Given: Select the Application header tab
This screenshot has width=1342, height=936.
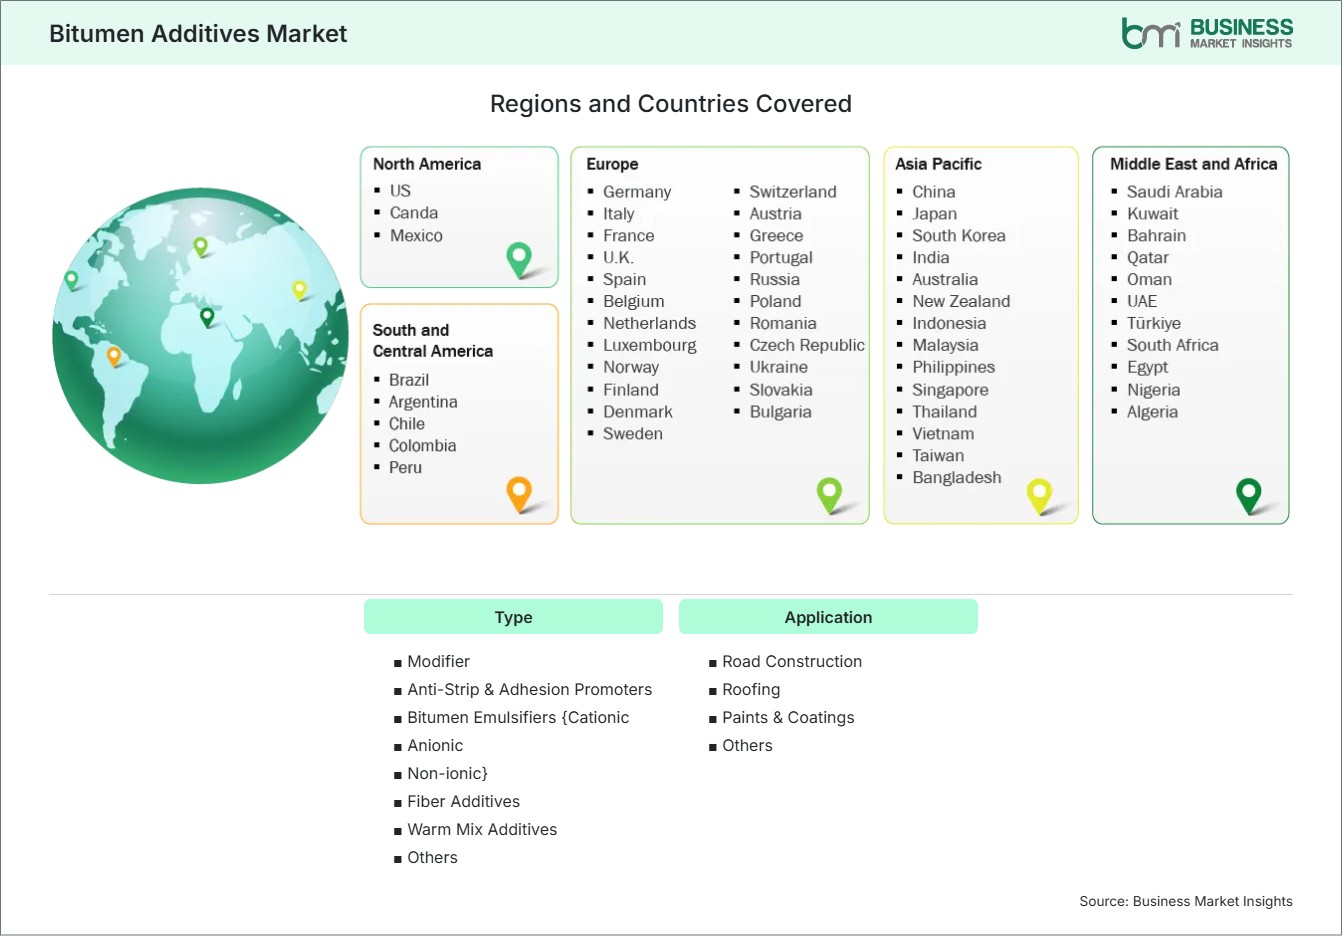Looking at the screenshot, I should tap(828, 617).
